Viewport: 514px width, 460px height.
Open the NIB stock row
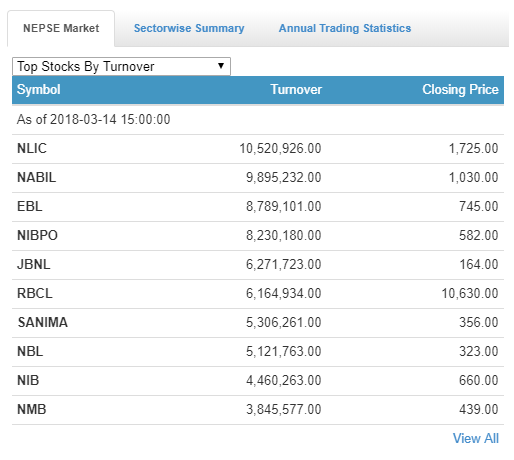[x=258, y=380]
